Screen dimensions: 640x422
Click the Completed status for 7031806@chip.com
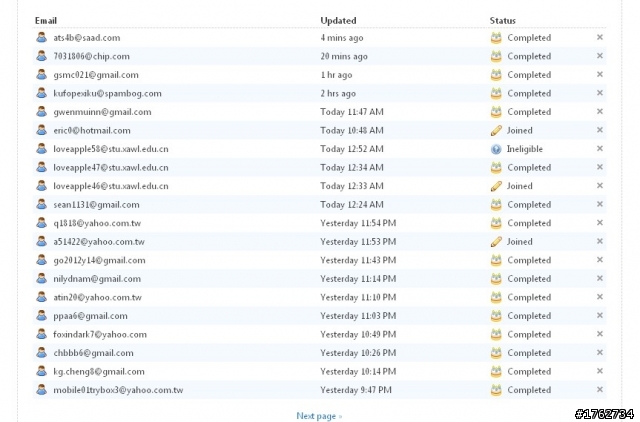click(x=529, y=56)
